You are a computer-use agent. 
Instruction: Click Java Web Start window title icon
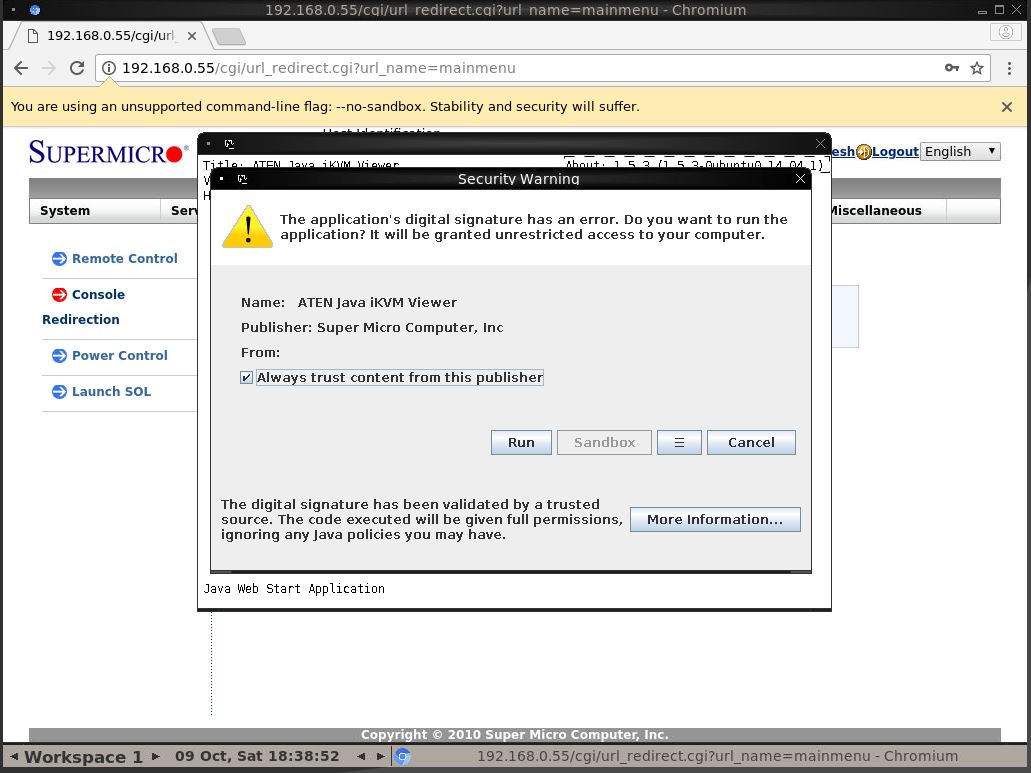pyautogui.click(x=229, y=143)
